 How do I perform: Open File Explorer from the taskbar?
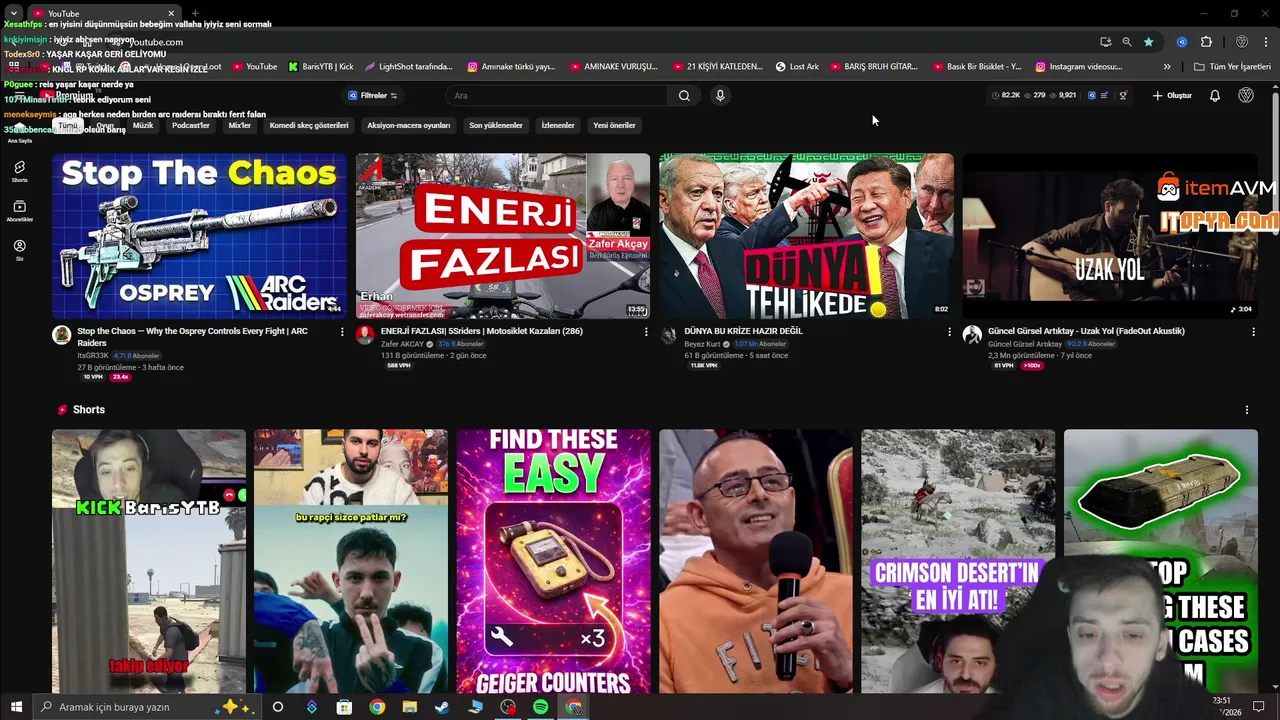coord(409,707)
